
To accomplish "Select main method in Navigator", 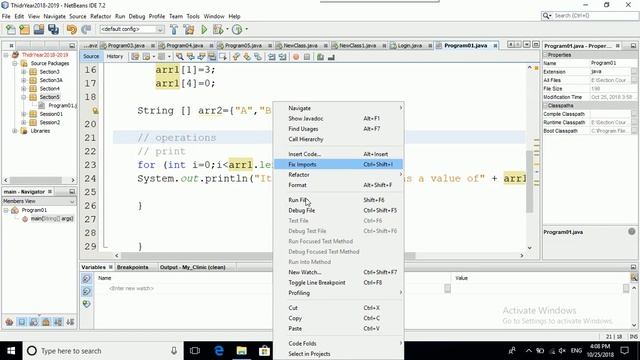I will coord(51,219).
